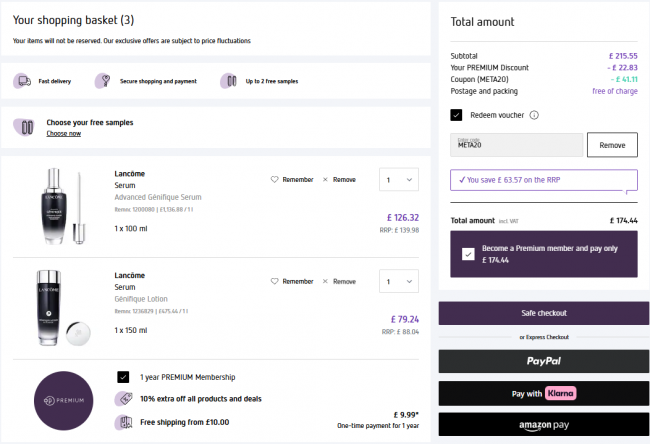Image resolution: width=650 pixels, height=444 pixels.
Task: Click the free samples icon beside Choose your free samples
Action: click(24, 127)
